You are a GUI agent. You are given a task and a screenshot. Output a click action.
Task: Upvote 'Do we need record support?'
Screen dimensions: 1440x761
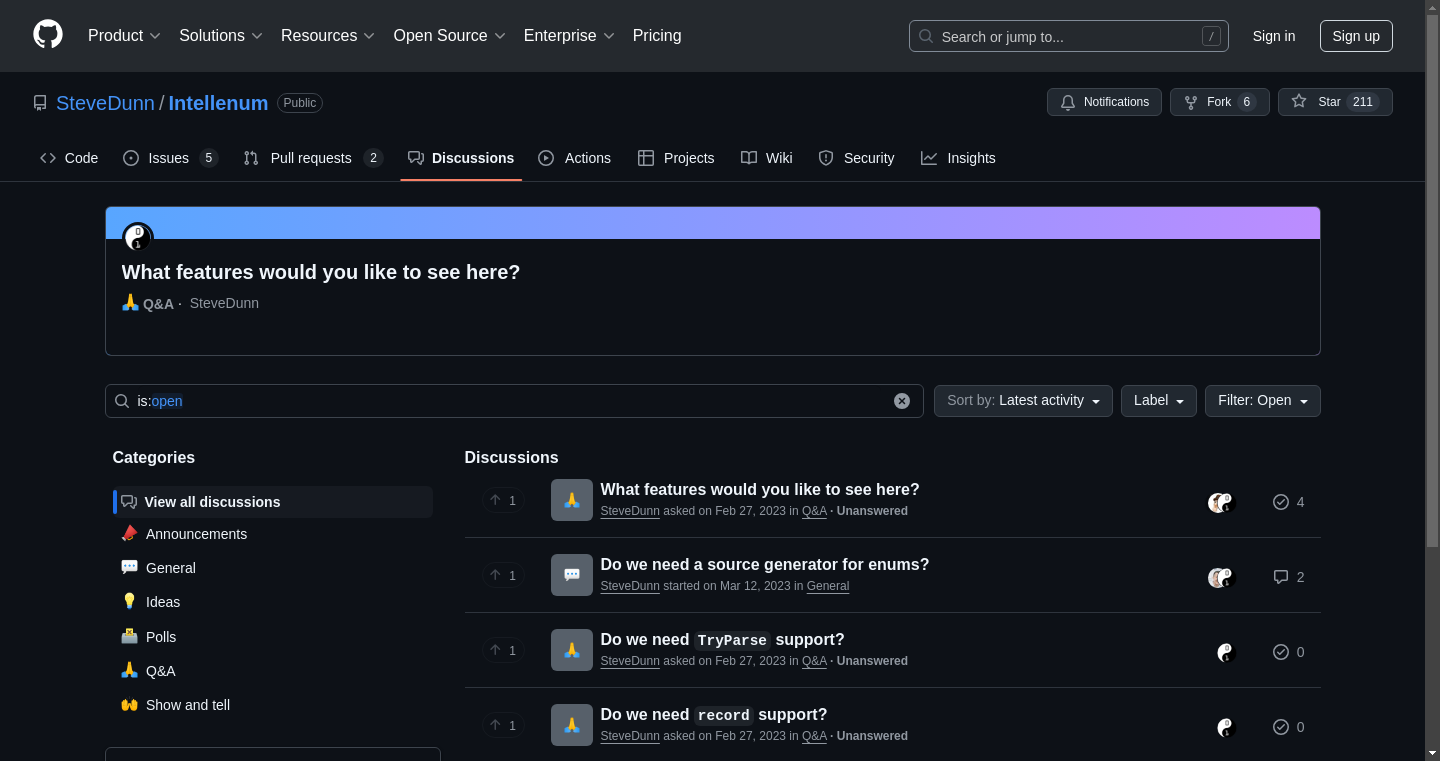[504, 725]
